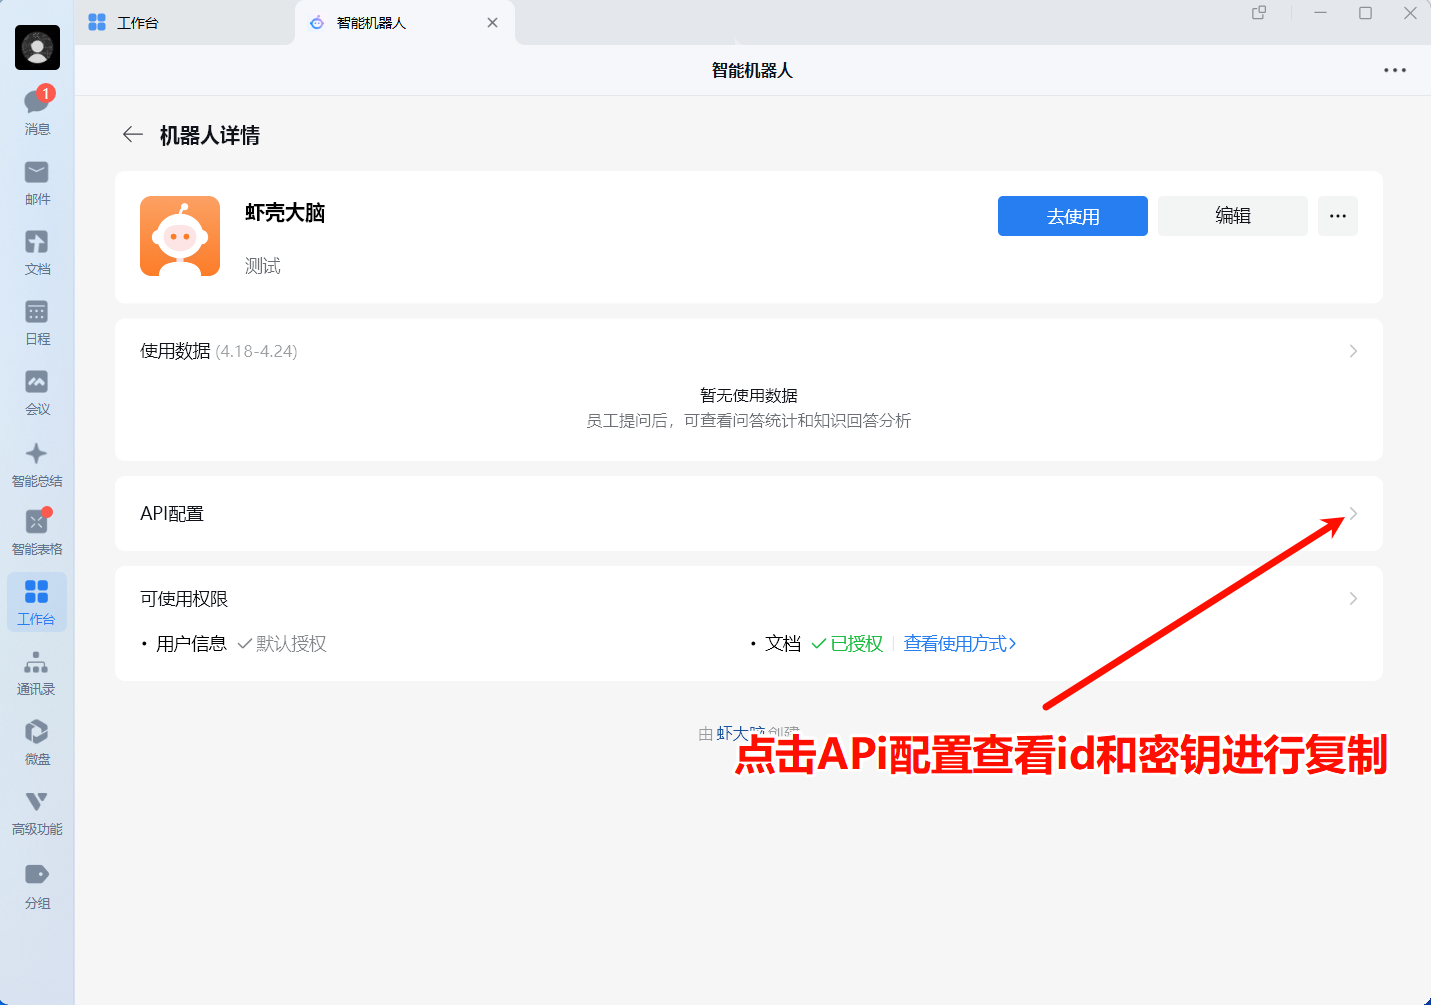Click the user profile avatar
The width and height of the screenshot is (1431, 1005).
pos(37,47)
